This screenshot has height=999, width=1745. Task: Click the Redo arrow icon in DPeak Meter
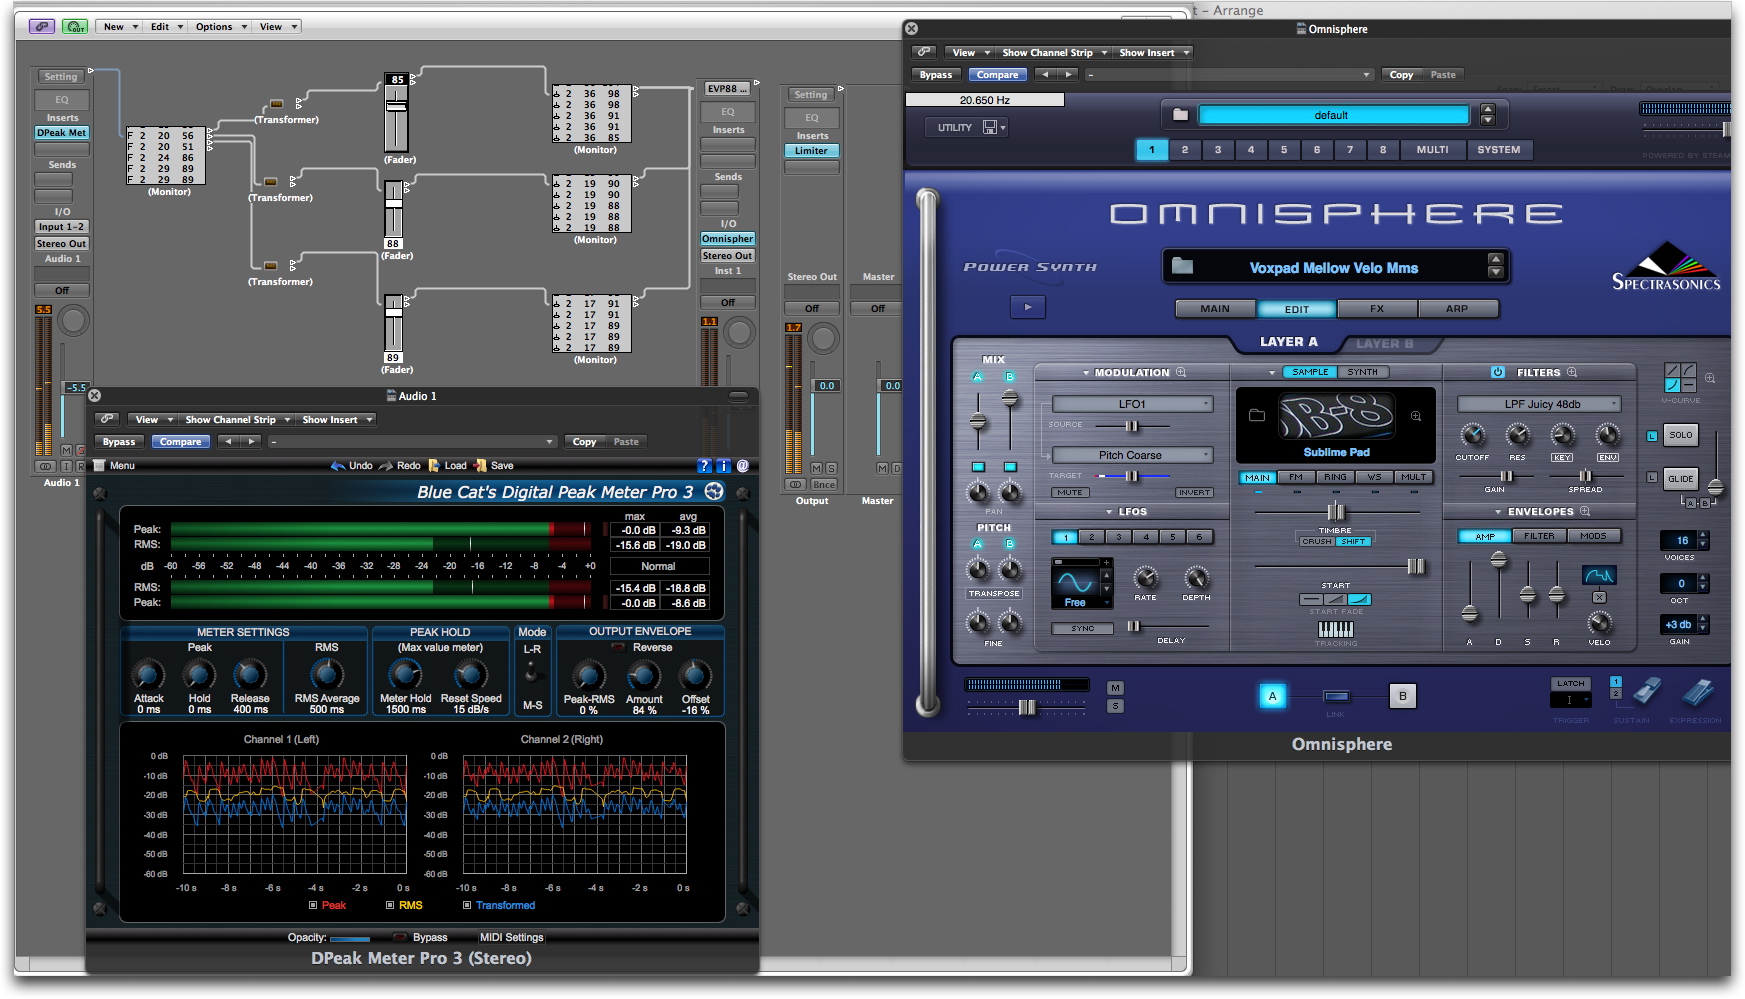tap(386, 466)
